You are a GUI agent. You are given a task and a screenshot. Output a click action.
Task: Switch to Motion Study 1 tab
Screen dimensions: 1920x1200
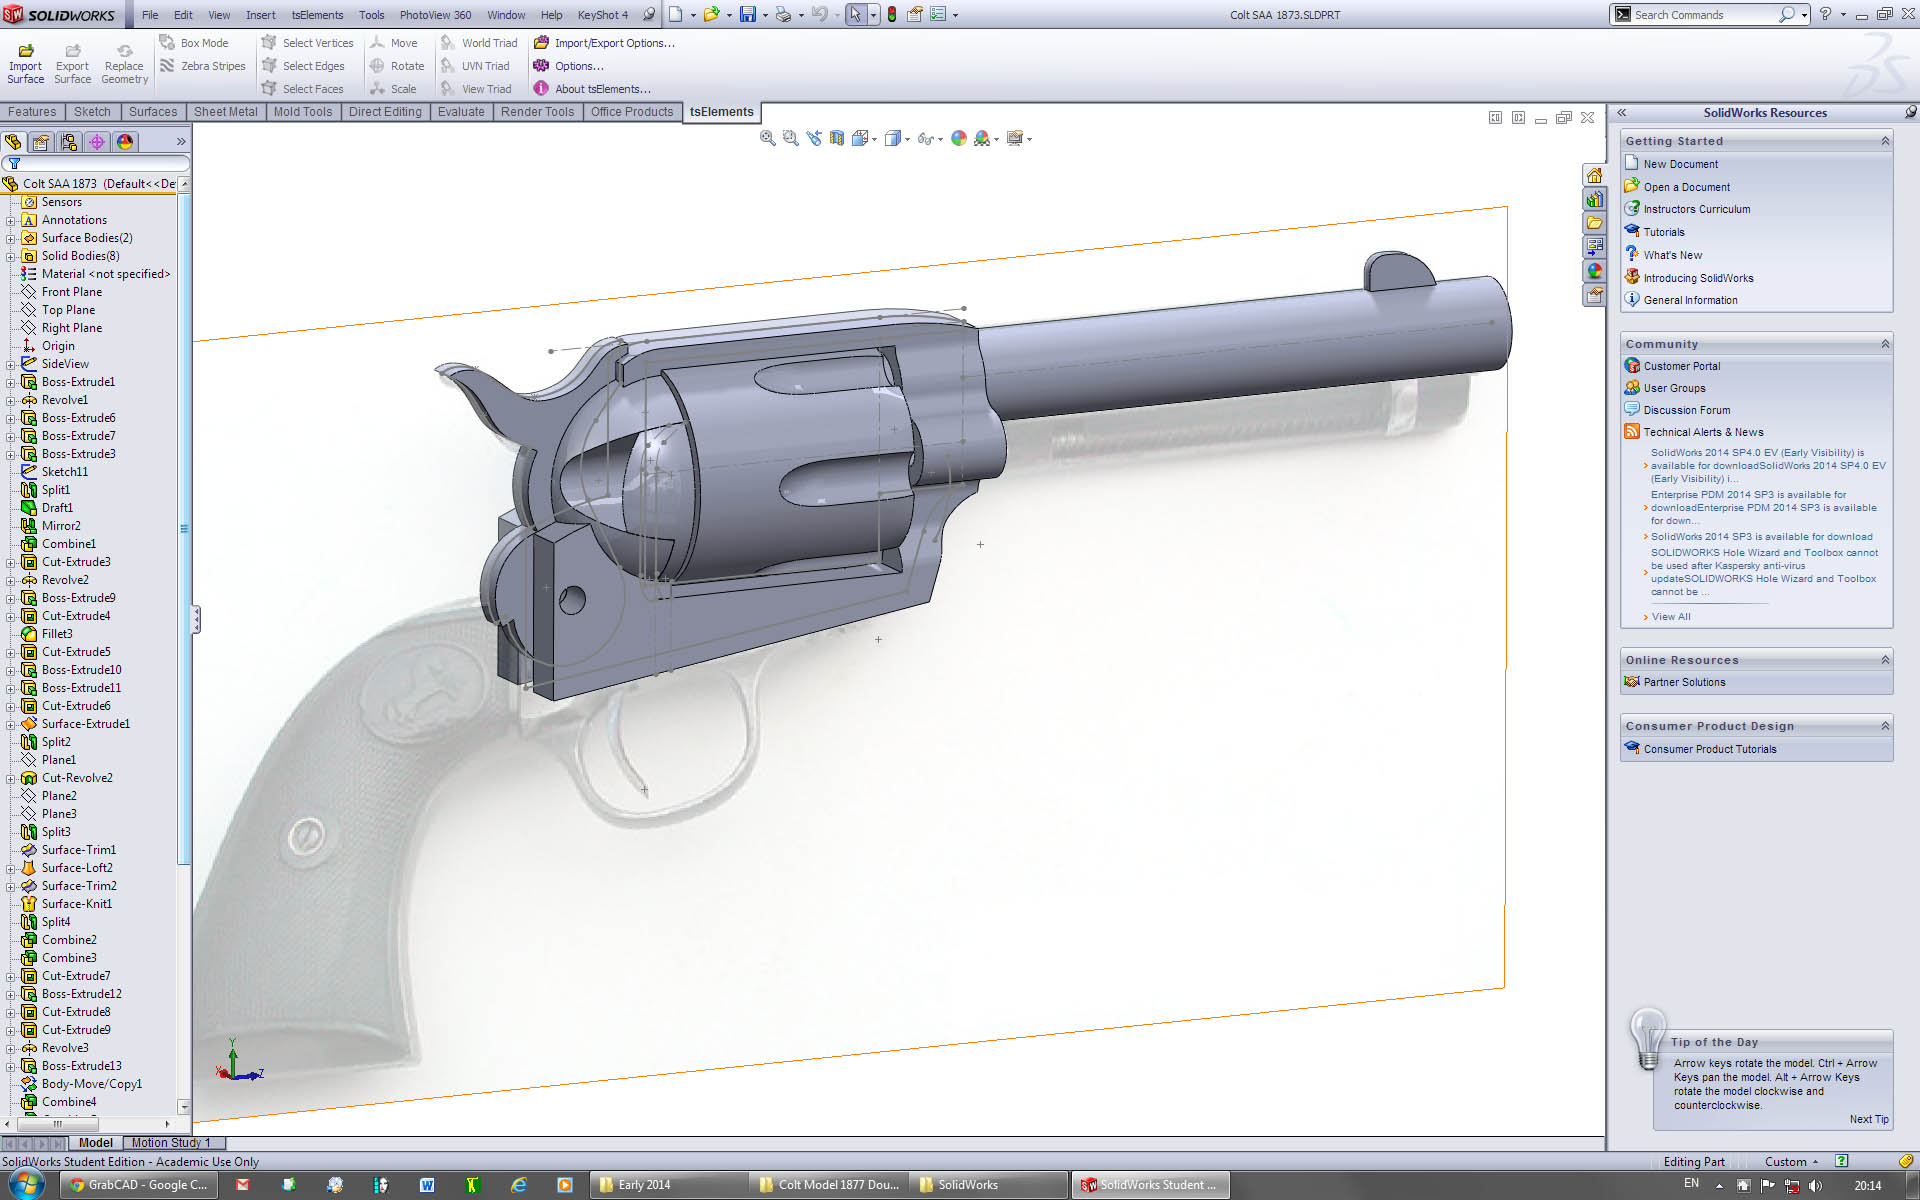point(171,1143)
